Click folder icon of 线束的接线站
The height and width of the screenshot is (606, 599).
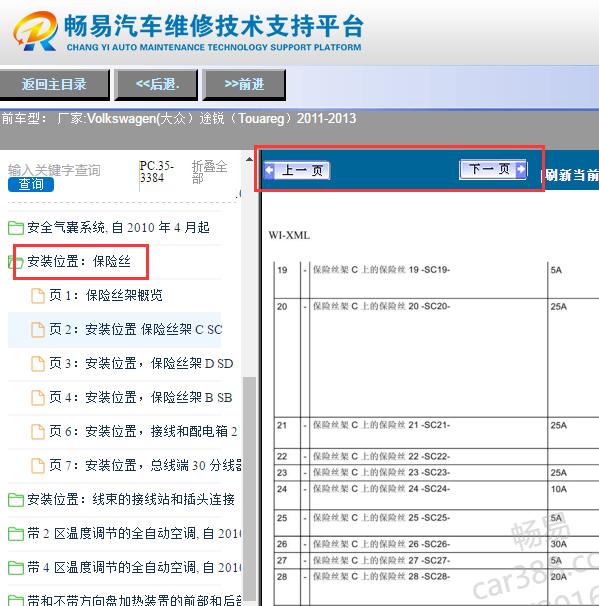click(16, 500)
